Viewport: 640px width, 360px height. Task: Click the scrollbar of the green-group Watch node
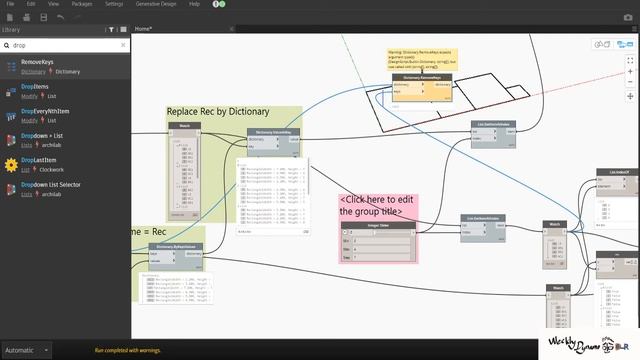pos(198,158)
